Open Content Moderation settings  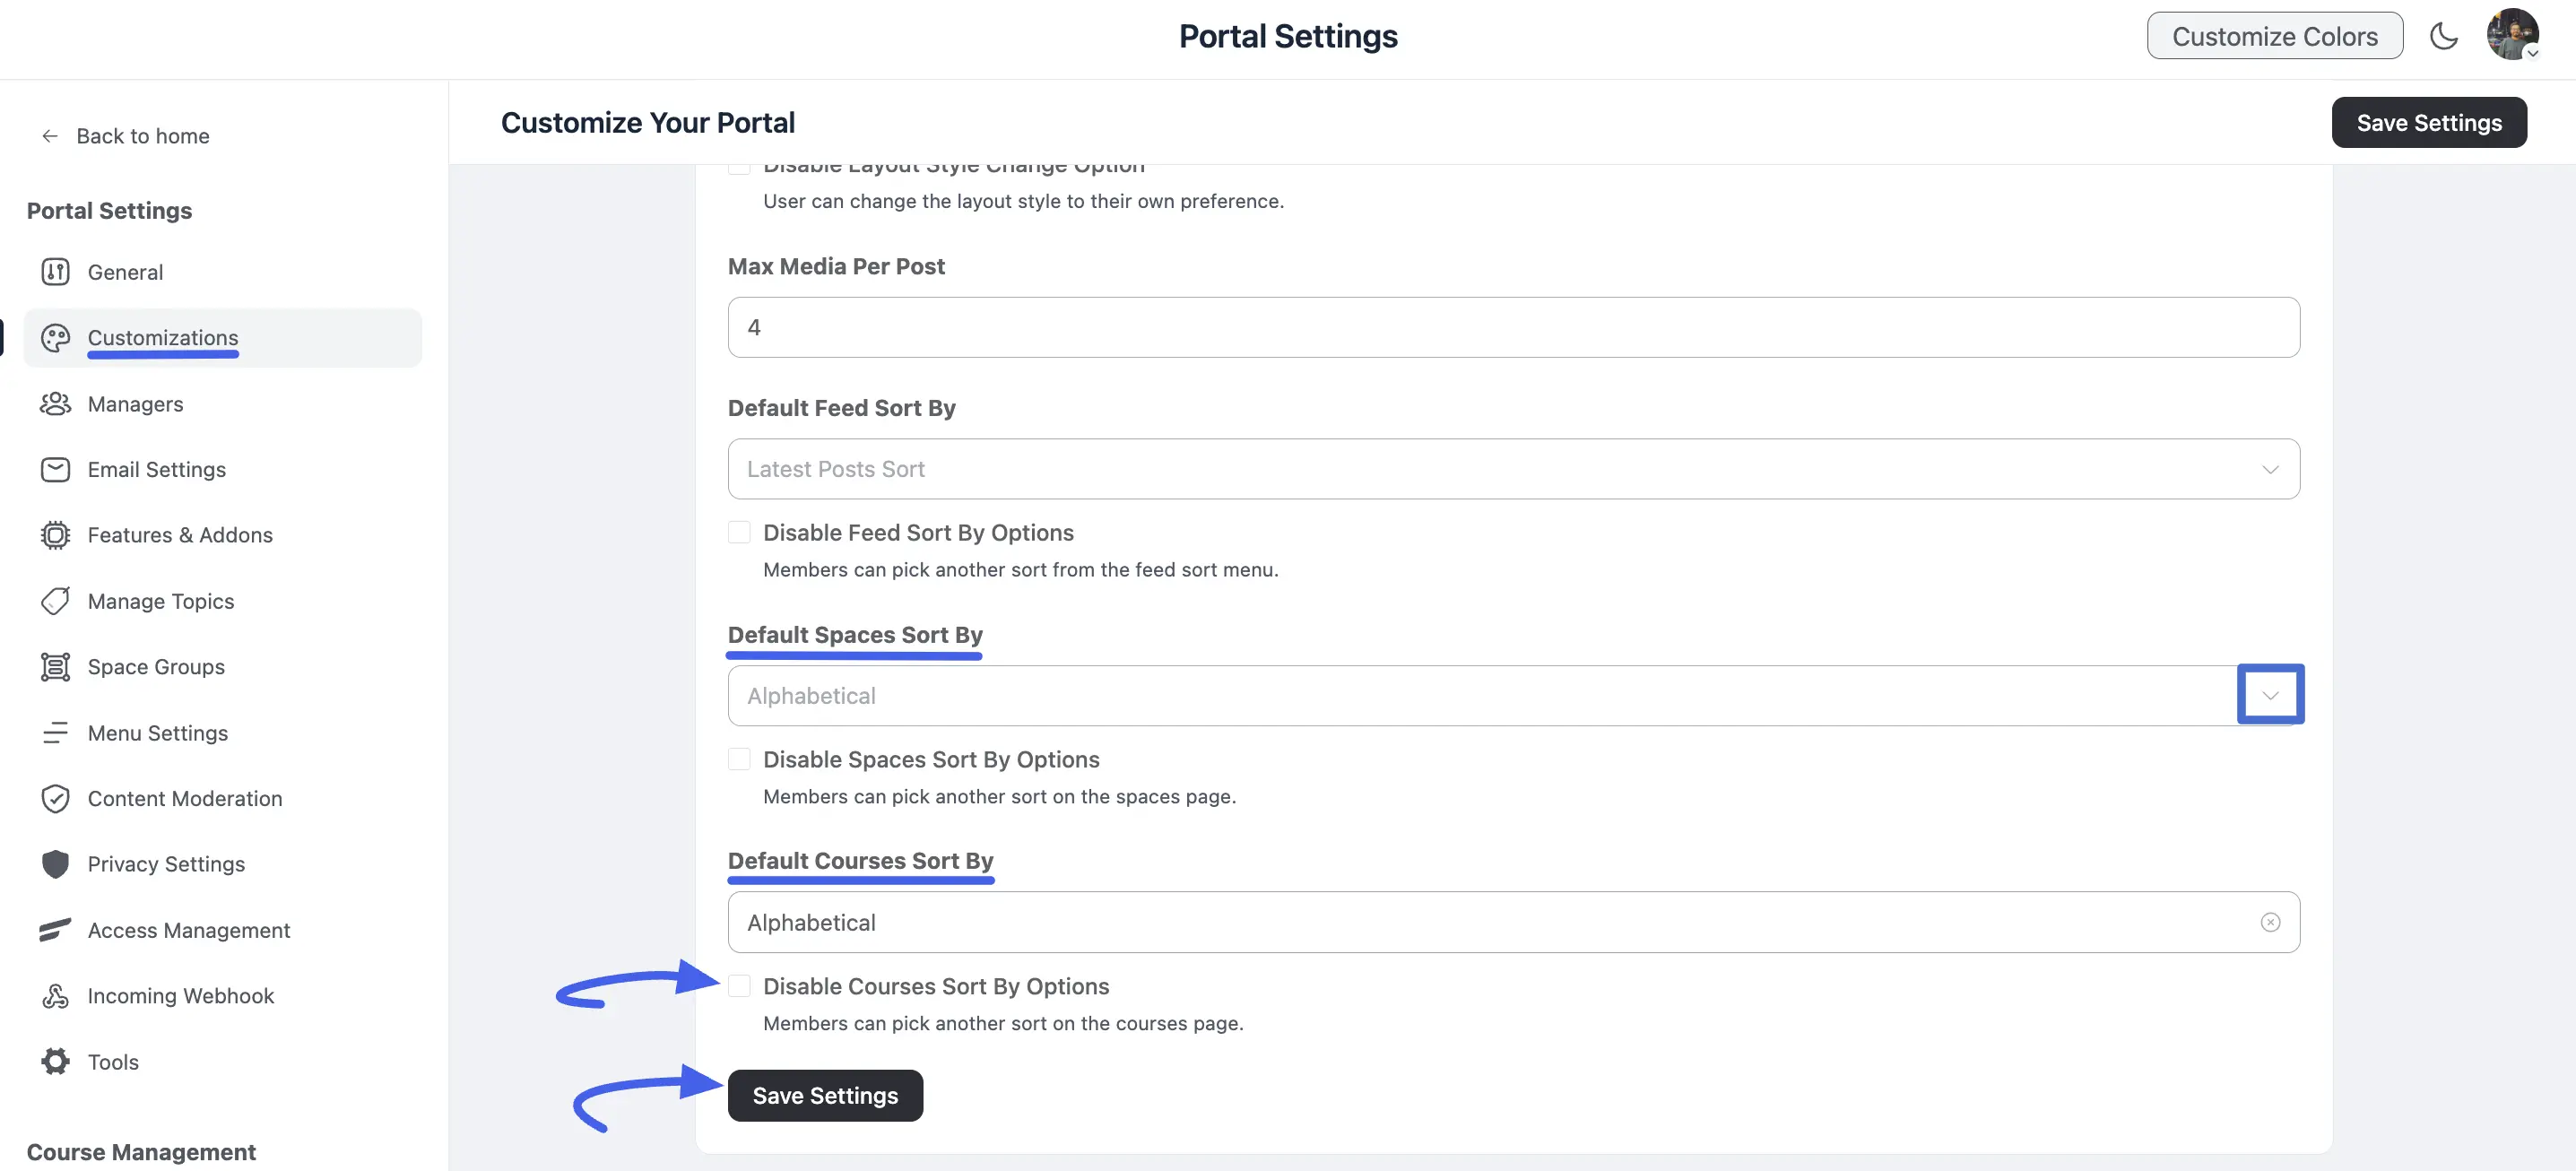click(x=222, y=798)
